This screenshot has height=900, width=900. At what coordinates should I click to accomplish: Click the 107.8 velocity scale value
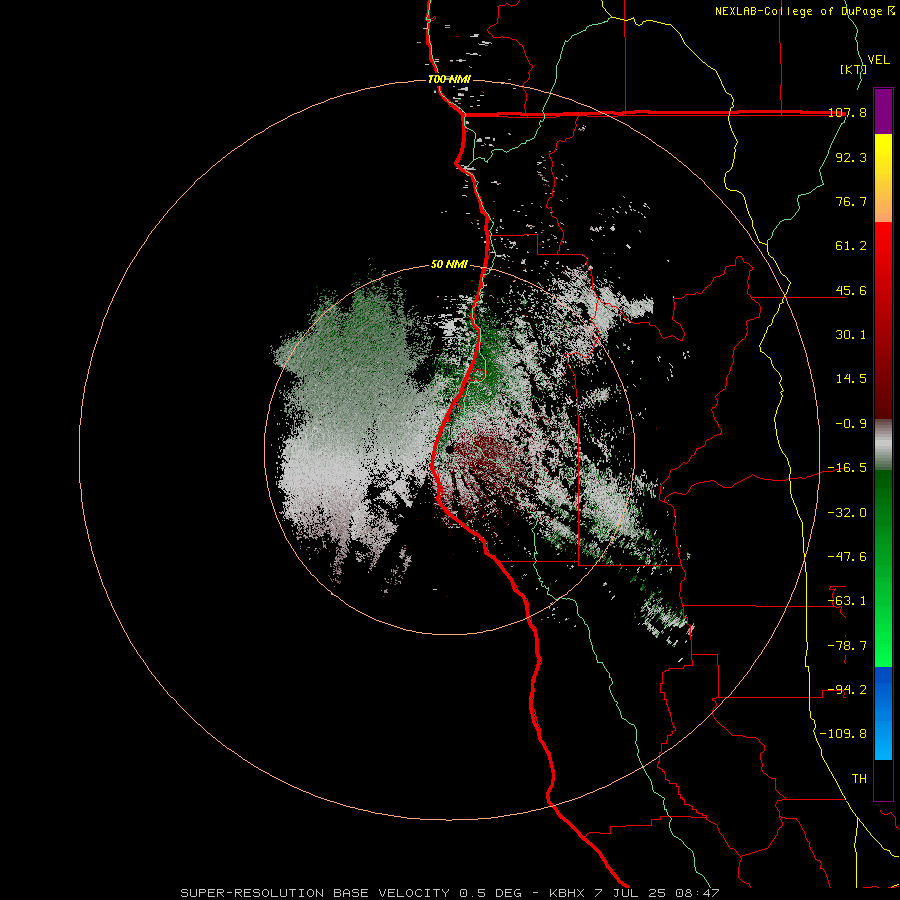click(848, 112)
